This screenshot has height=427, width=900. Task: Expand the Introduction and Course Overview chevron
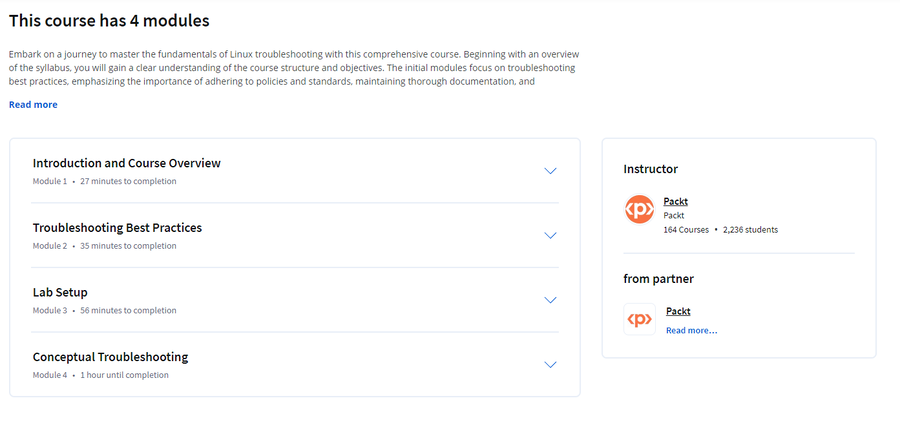coord(550,171)
